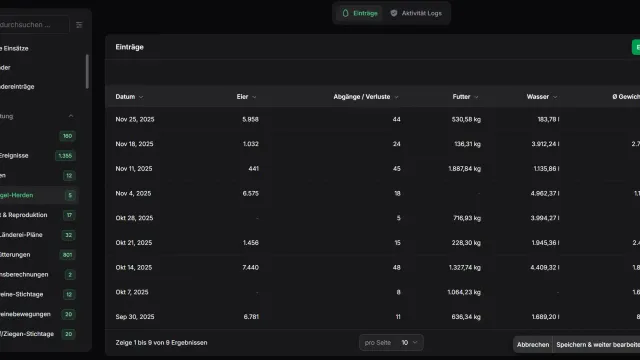Click the Futter value 1.887,84 kg

(x=464, y=169)
